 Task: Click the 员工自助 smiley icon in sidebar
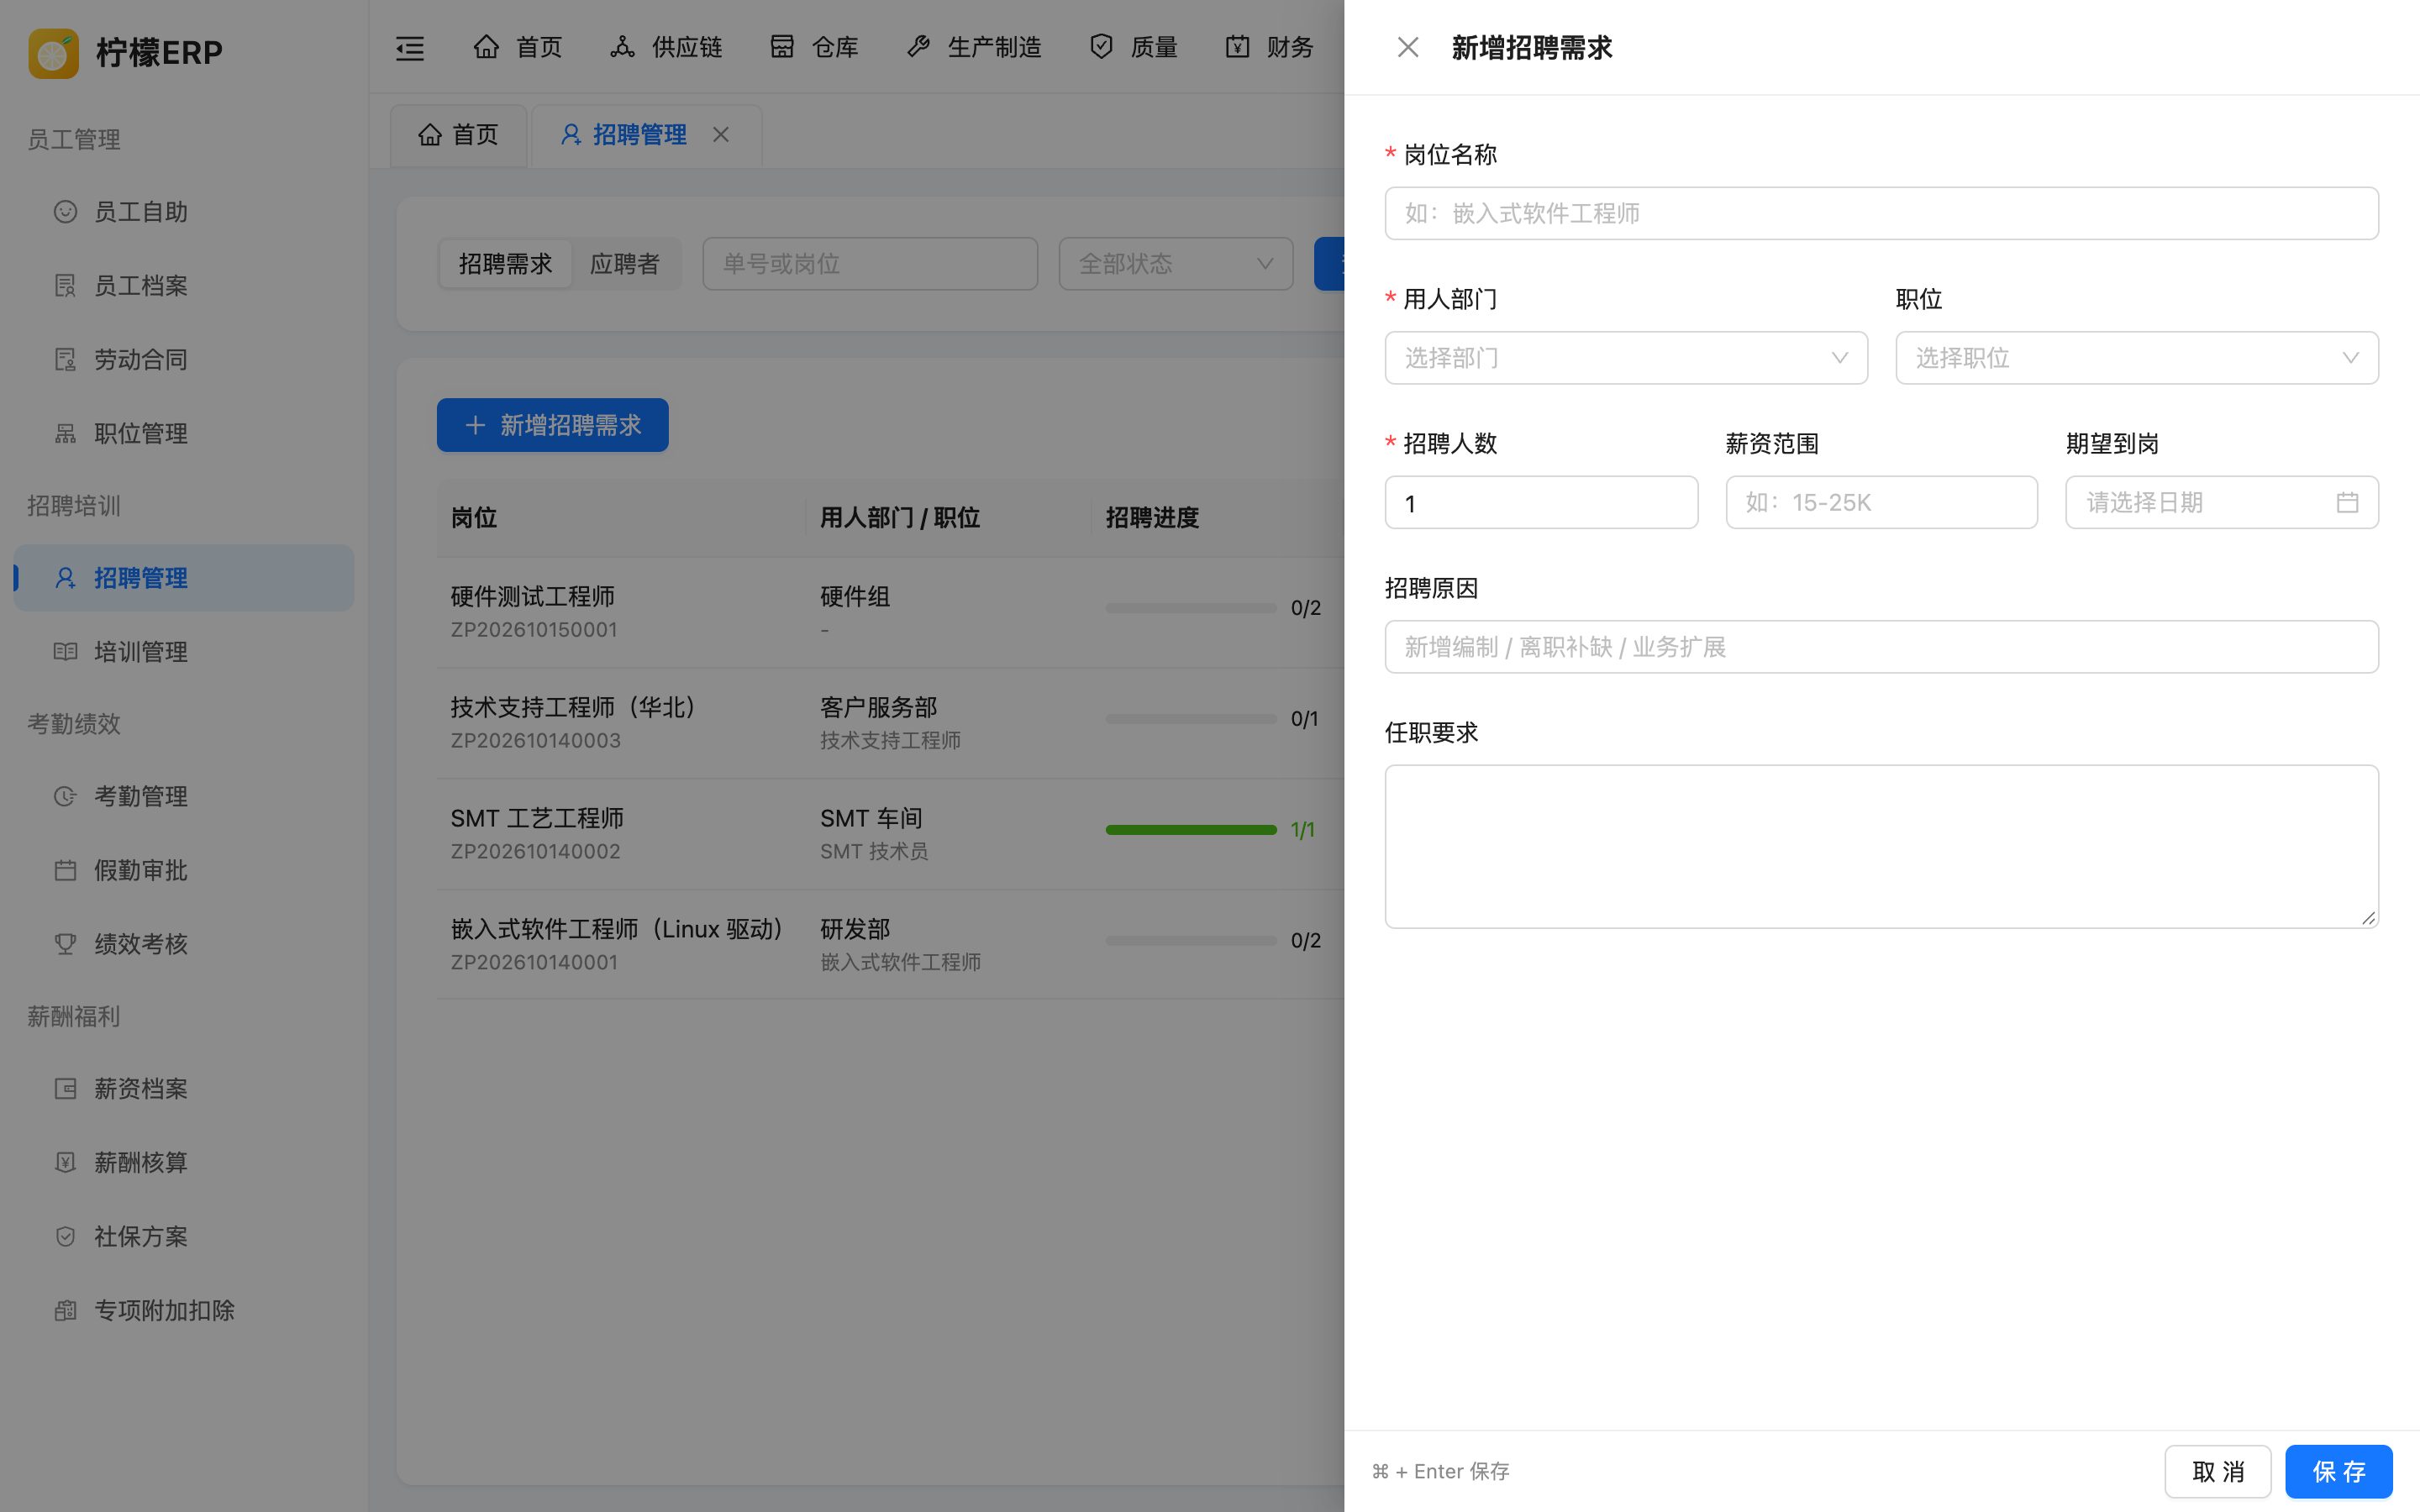65,212
